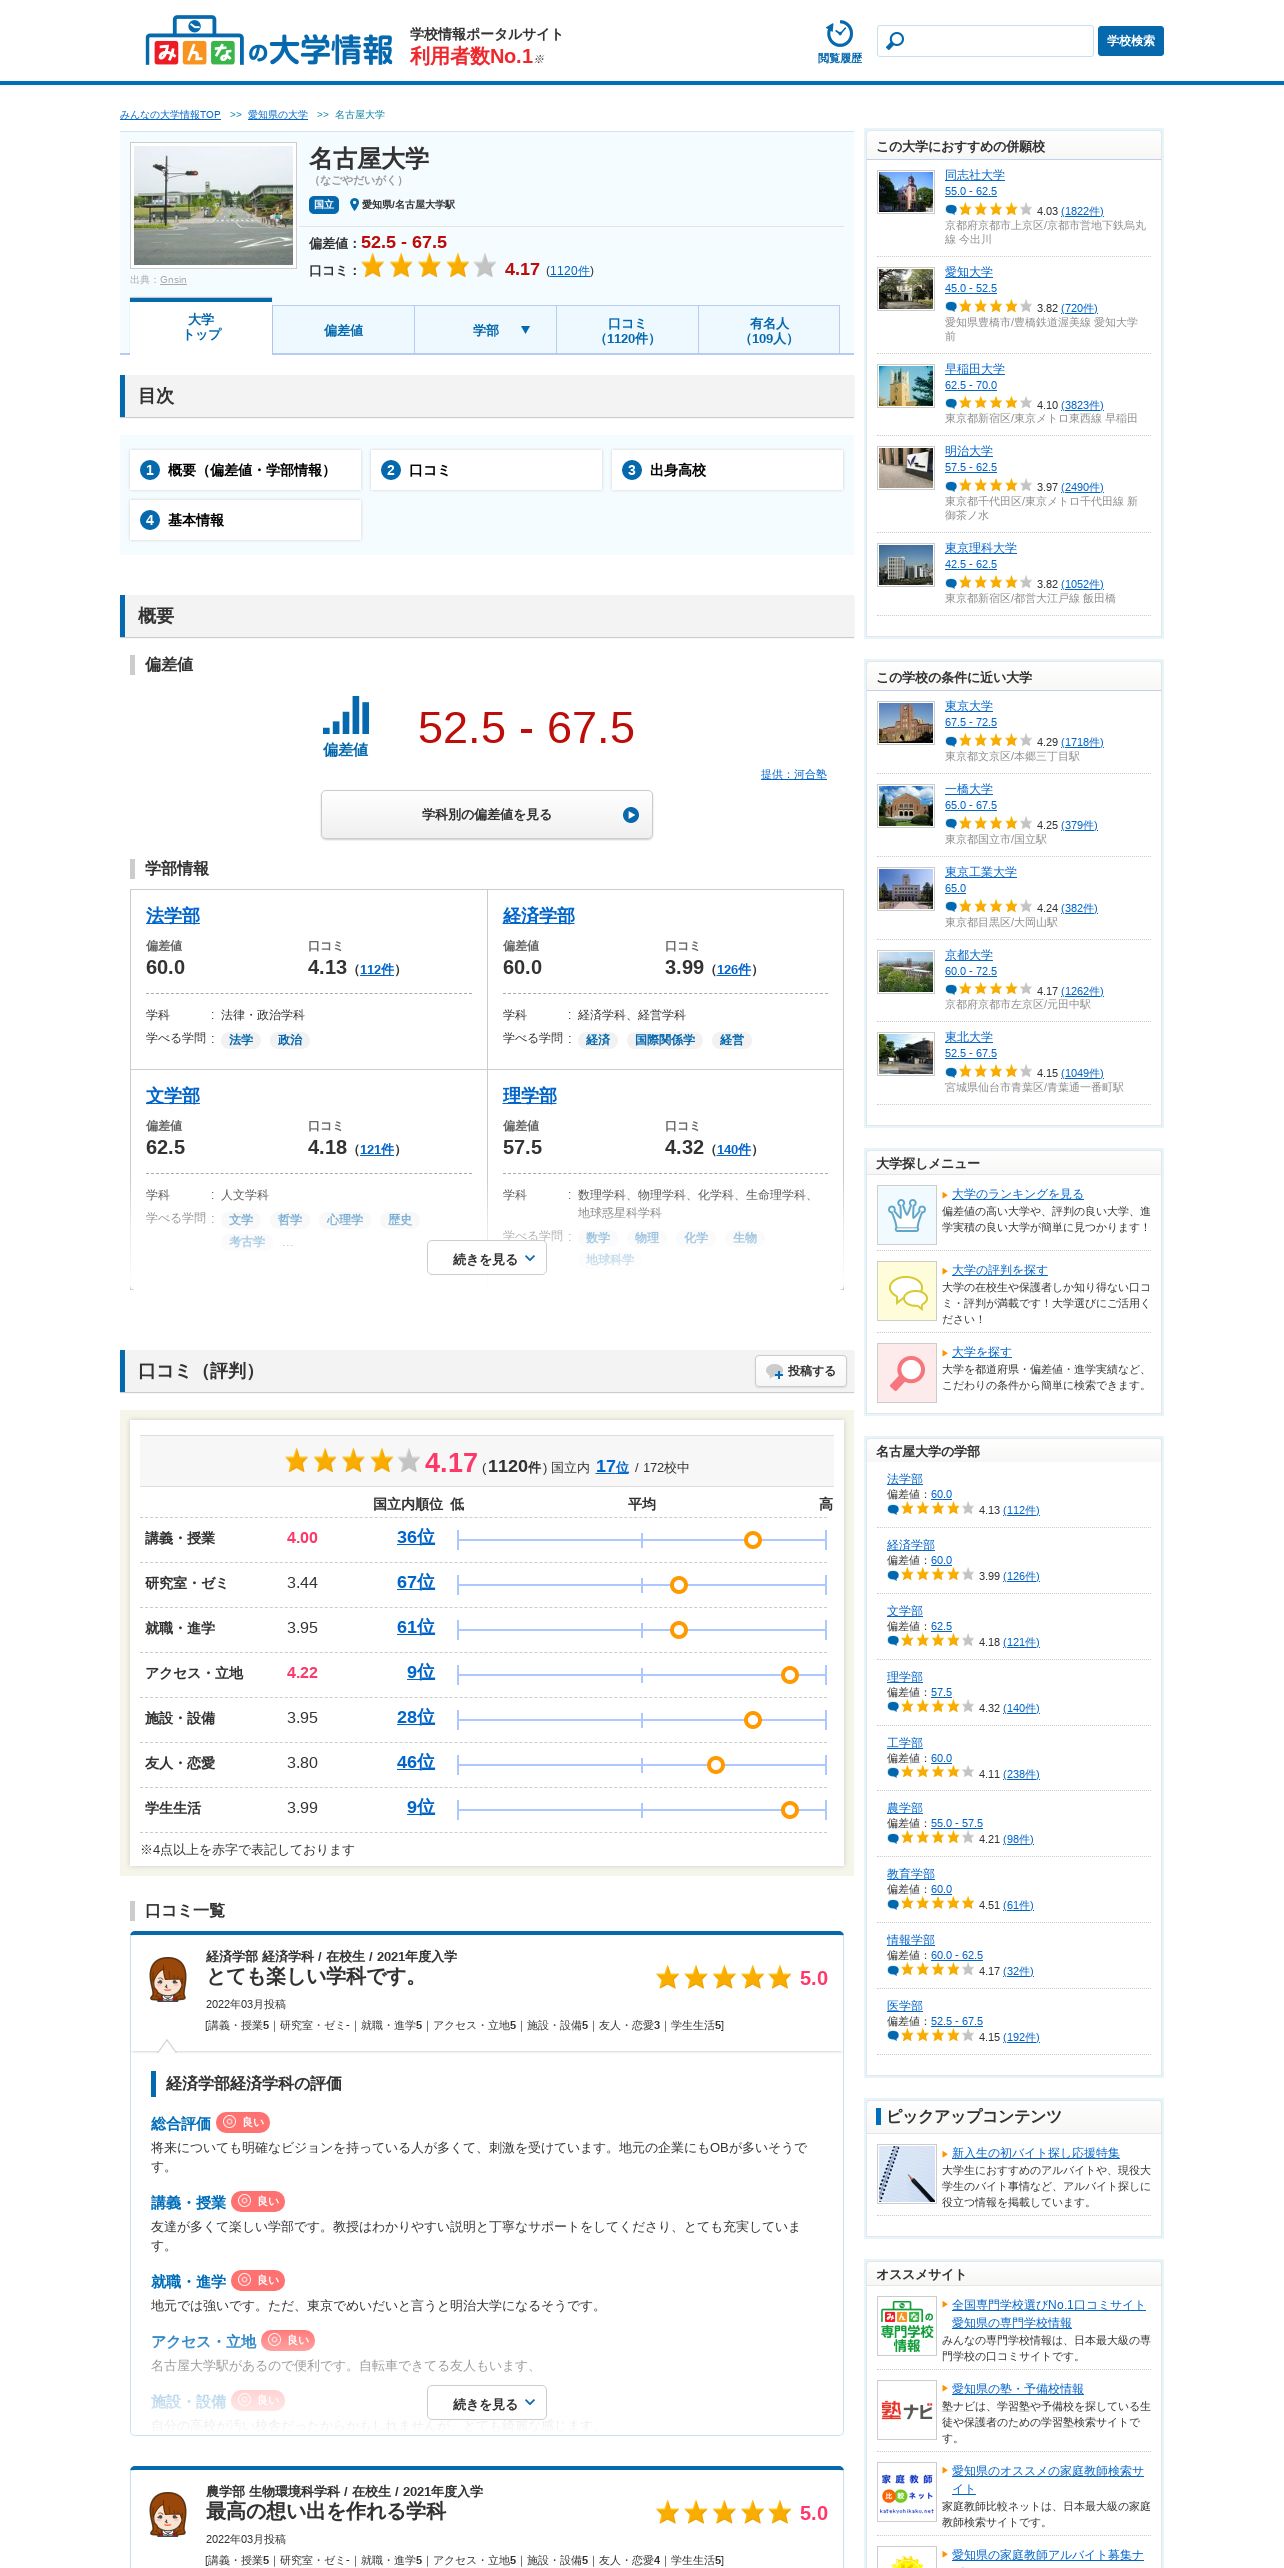Open the 工学部 sidebar faculty link

tap(905, 1743)
